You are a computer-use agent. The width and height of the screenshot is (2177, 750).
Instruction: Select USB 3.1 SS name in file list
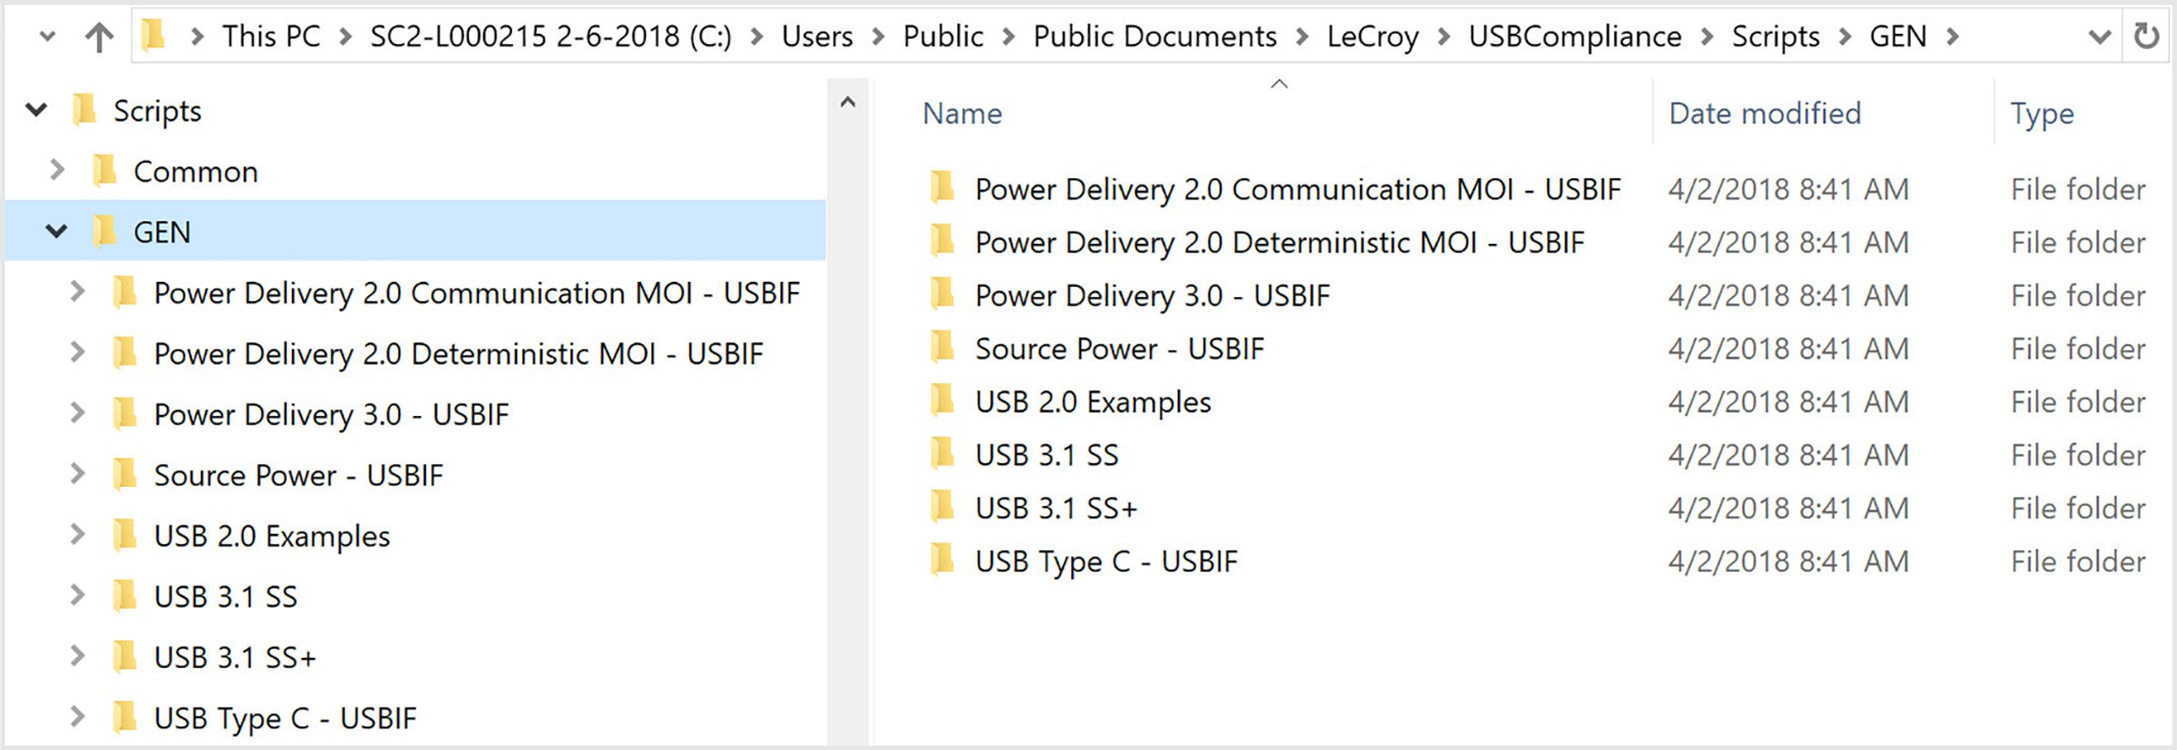click(x=1047, y=455)
